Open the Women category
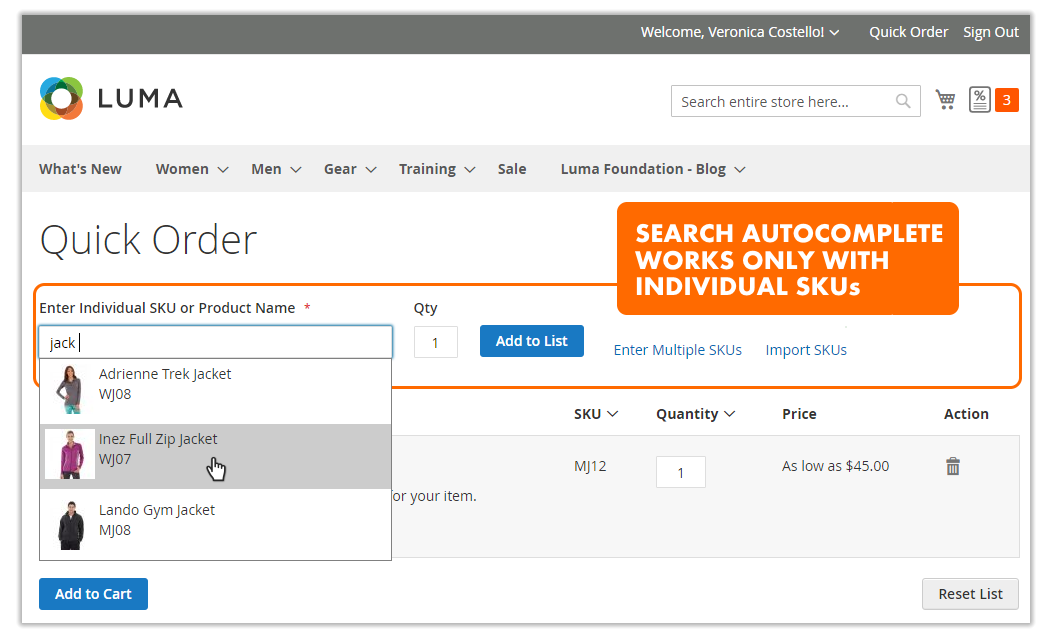 click(x=182, y=169)
